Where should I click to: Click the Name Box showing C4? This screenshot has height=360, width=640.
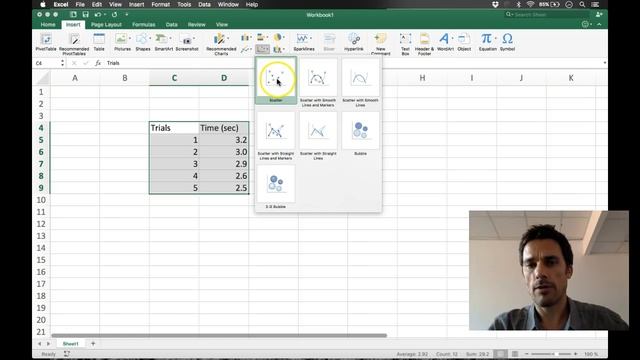(x=47, y=63)
